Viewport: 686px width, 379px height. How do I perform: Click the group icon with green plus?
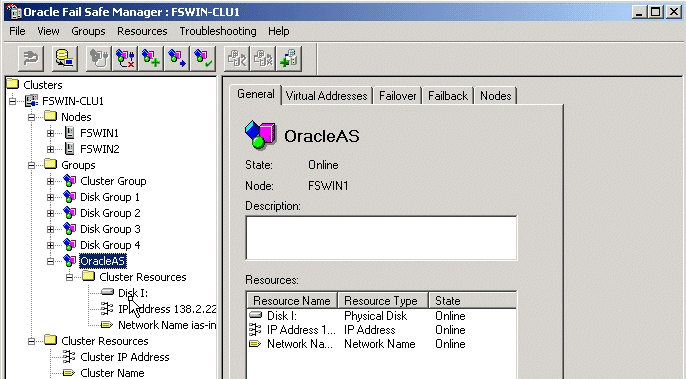pyautogui.click(x=151, y=58)
